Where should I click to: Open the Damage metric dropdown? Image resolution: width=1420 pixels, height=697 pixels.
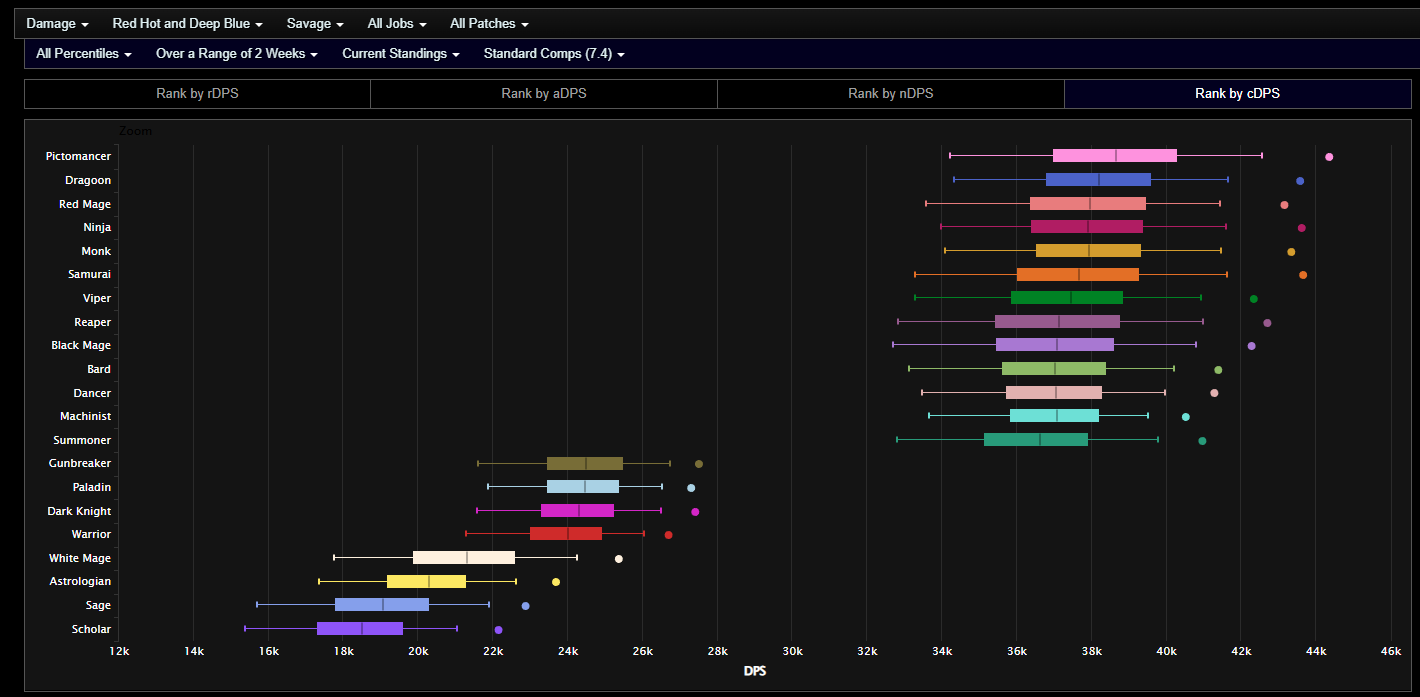[57, 23]
